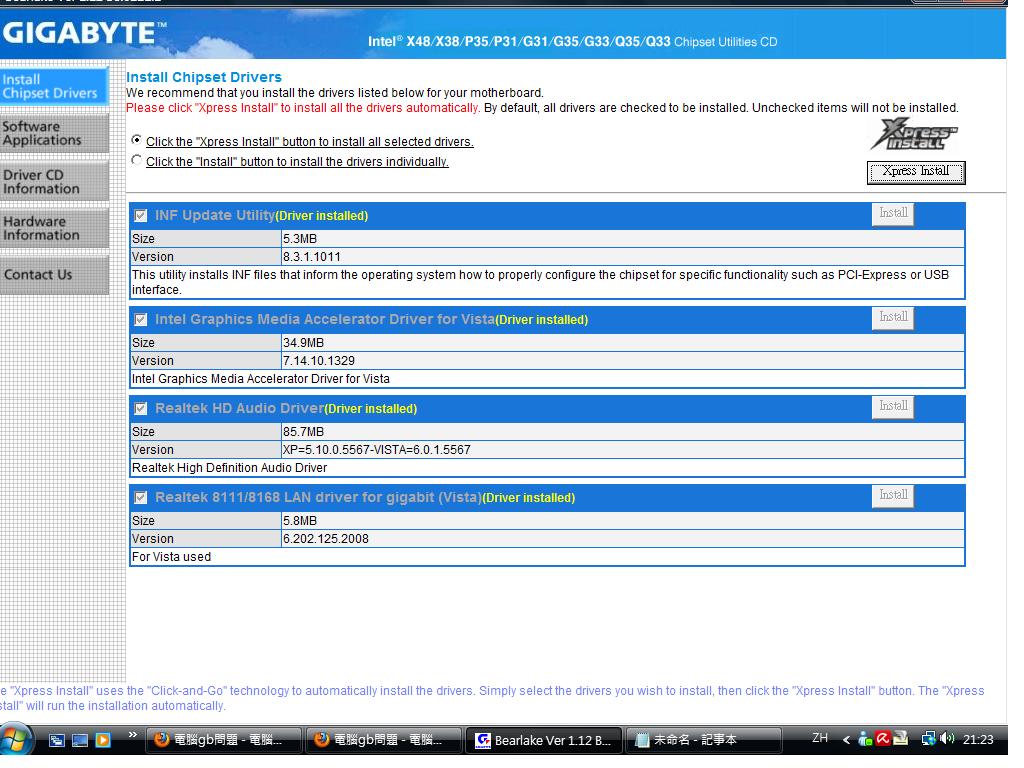Click the volume speaker tray icon
The height and width of the screenshot is (768, 1024).
(946, 740)
